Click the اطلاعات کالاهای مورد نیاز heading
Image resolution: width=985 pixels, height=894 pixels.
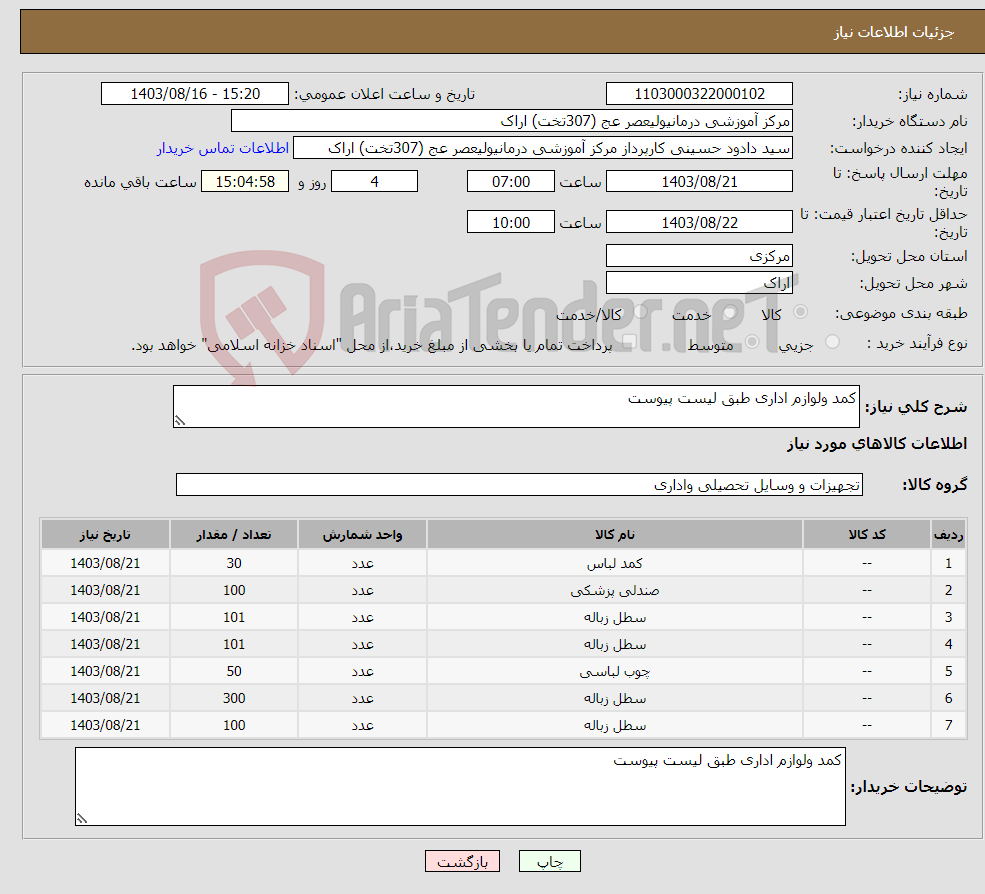point(876,444)
